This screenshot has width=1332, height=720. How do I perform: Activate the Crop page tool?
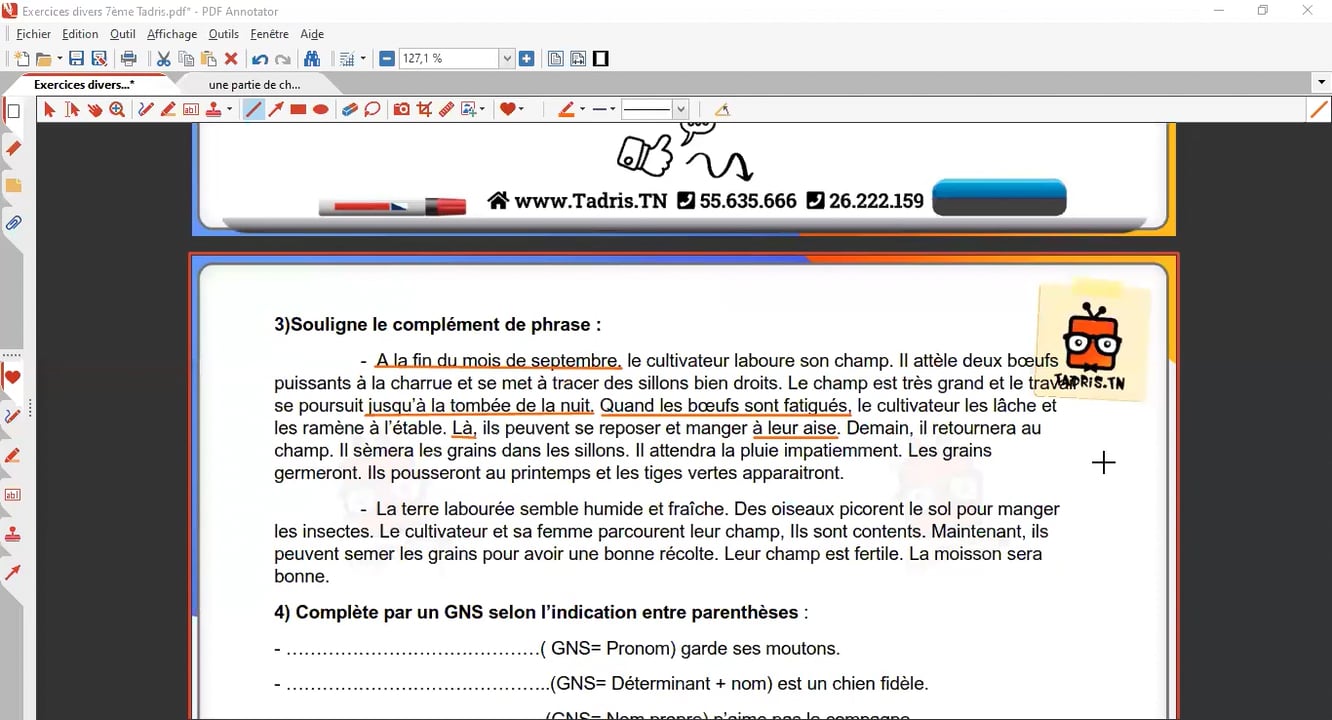pos(424,110)
